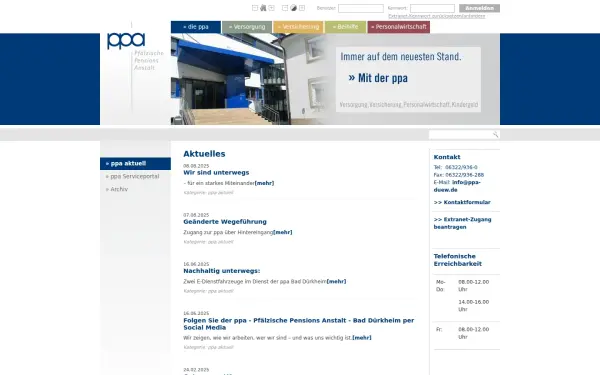
Task: Decrease font size with the first minus icon
Action: (255, 8)
